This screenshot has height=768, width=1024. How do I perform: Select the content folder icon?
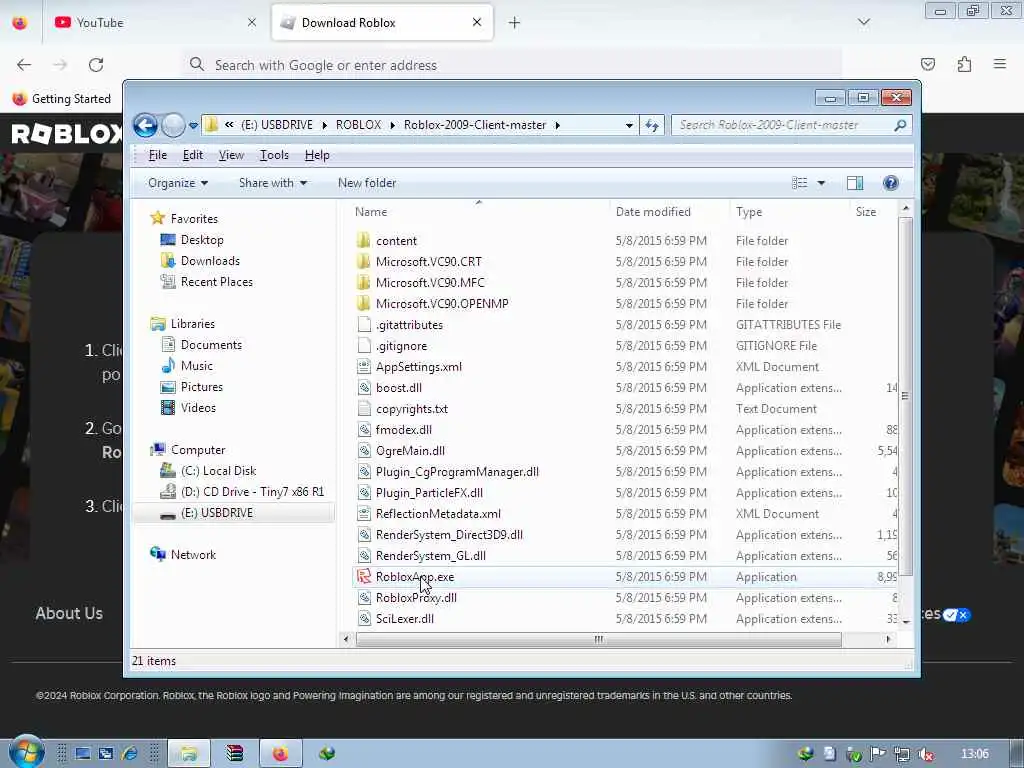click(x=364, y=240)
